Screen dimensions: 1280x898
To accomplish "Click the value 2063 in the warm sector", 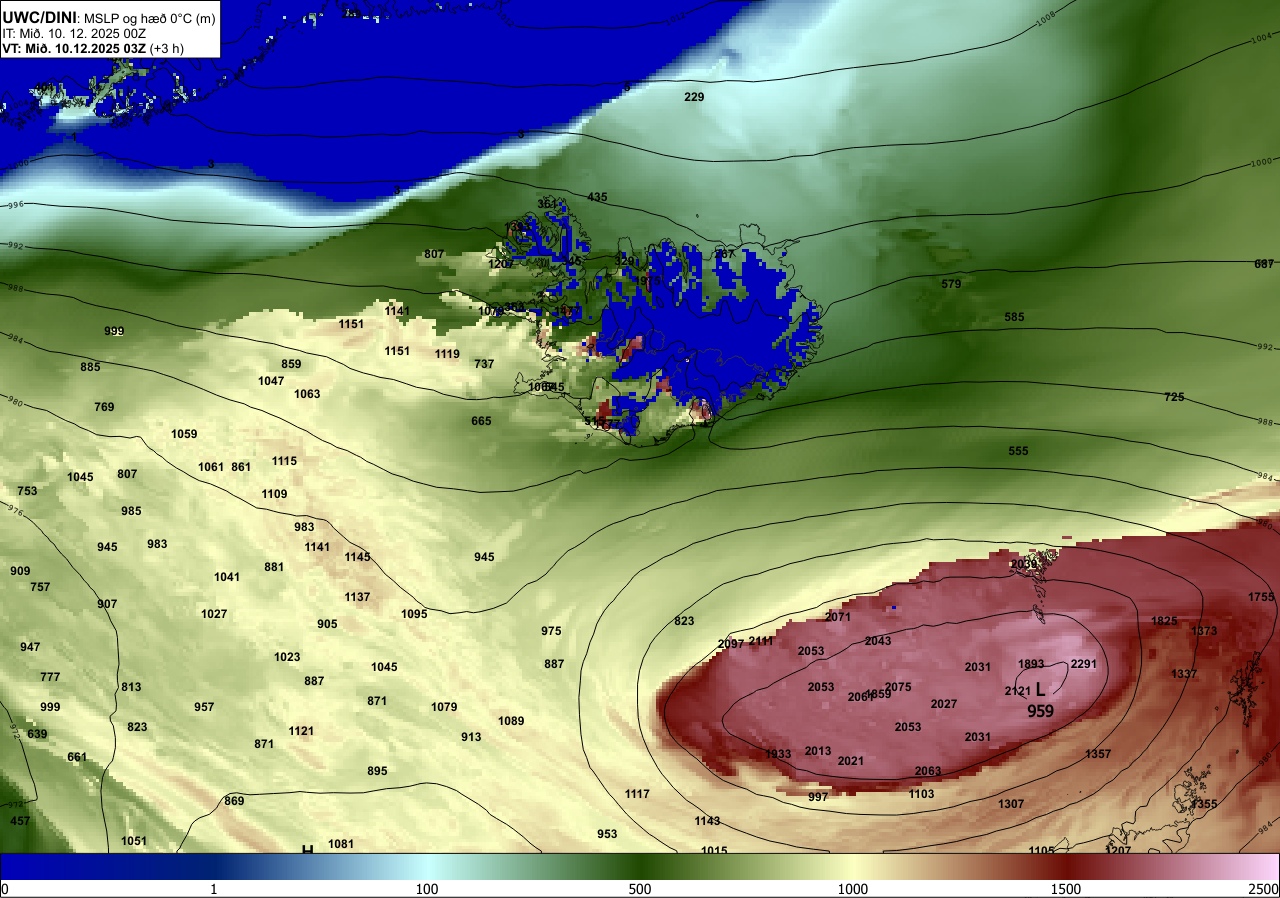I will (928, 771).
